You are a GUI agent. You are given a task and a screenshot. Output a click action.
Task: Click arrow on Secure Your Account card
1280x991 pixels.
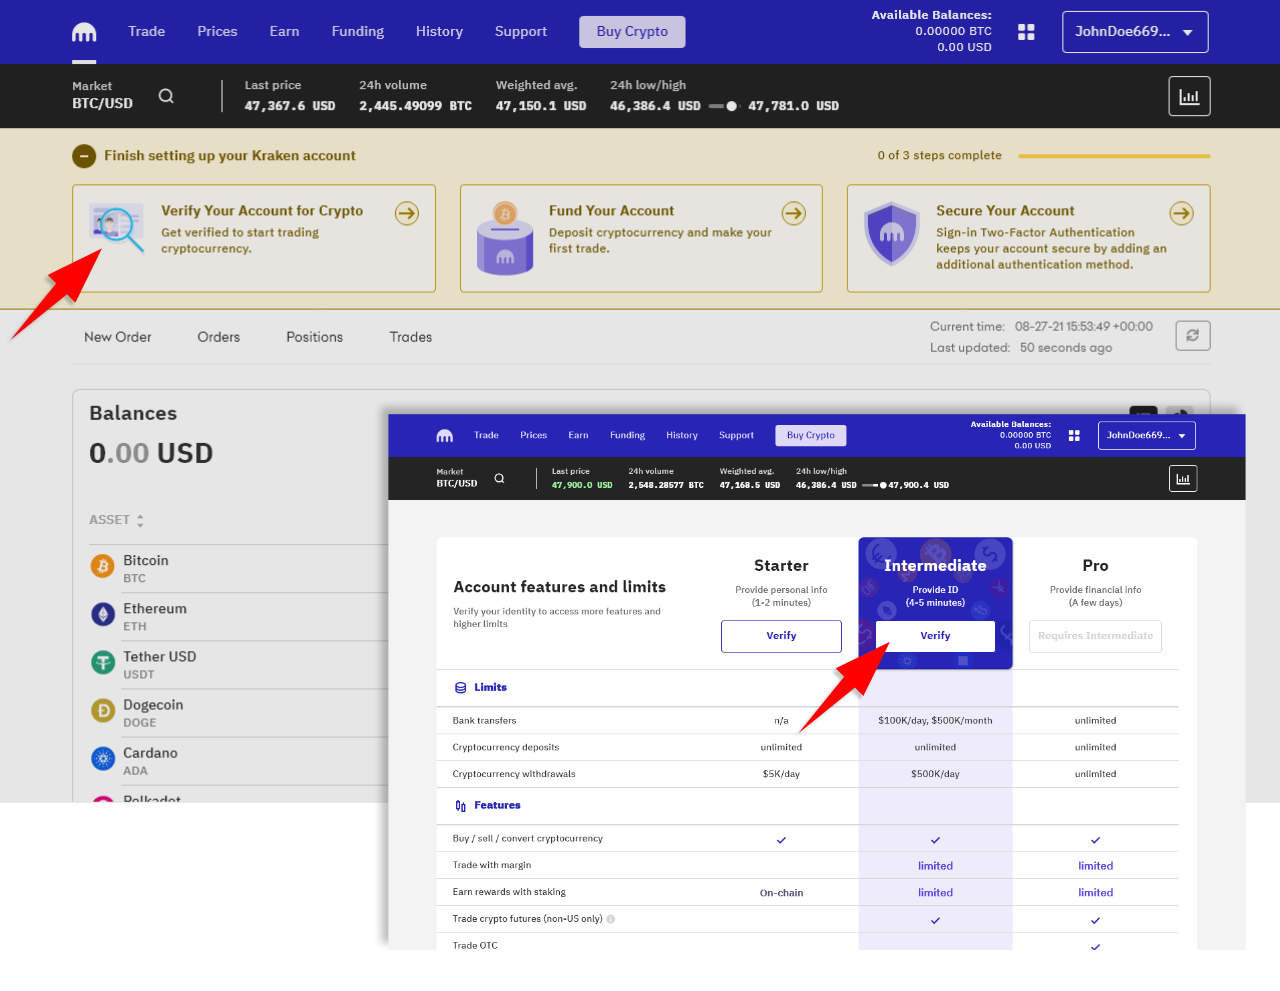[x=1182, y=213]
